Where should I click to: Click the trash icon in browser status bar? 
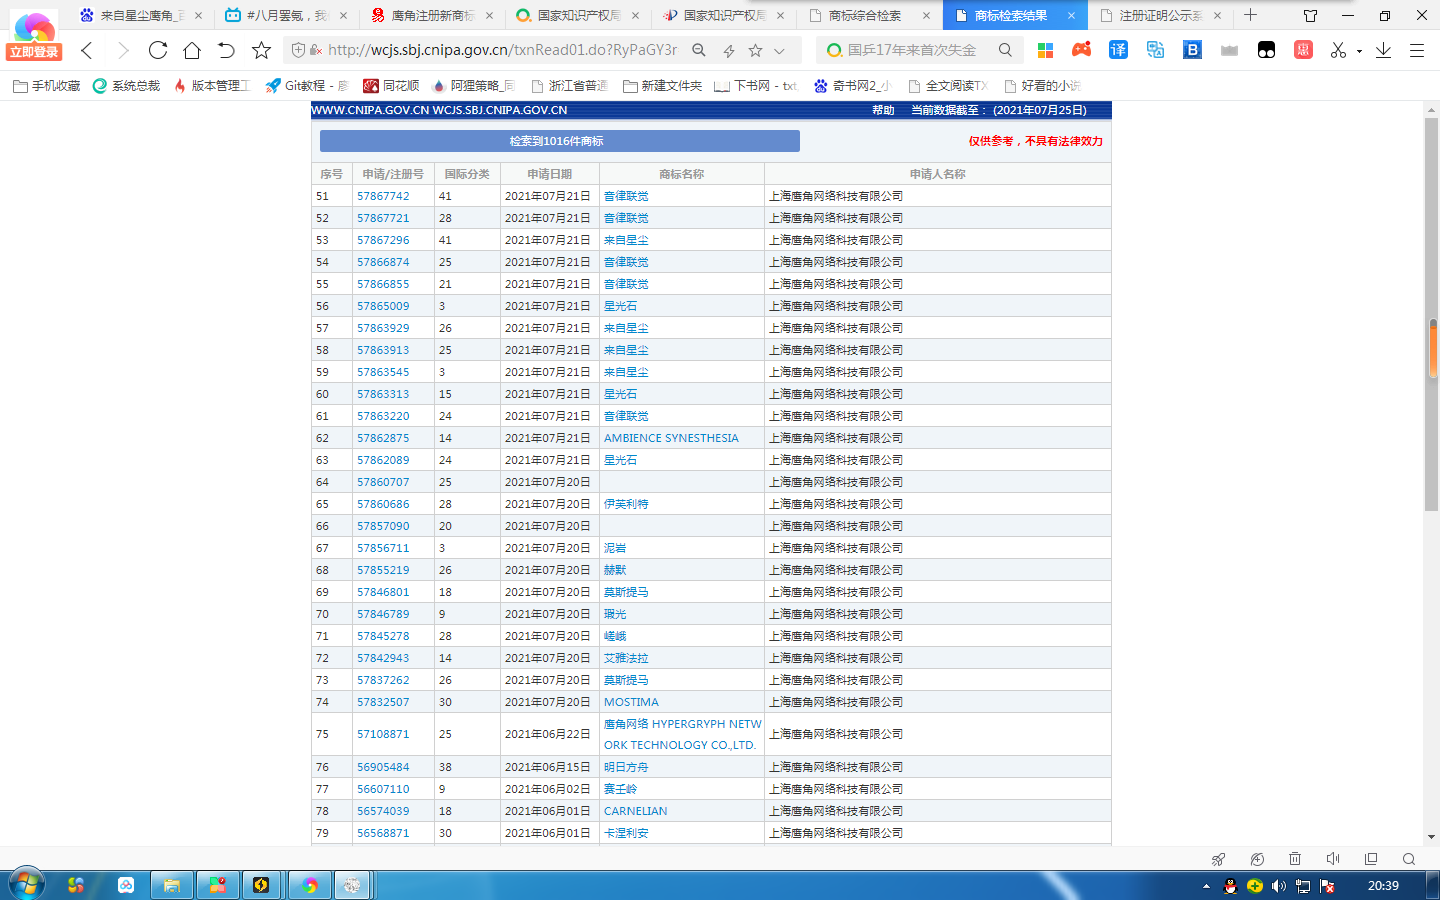point(1295,859)
